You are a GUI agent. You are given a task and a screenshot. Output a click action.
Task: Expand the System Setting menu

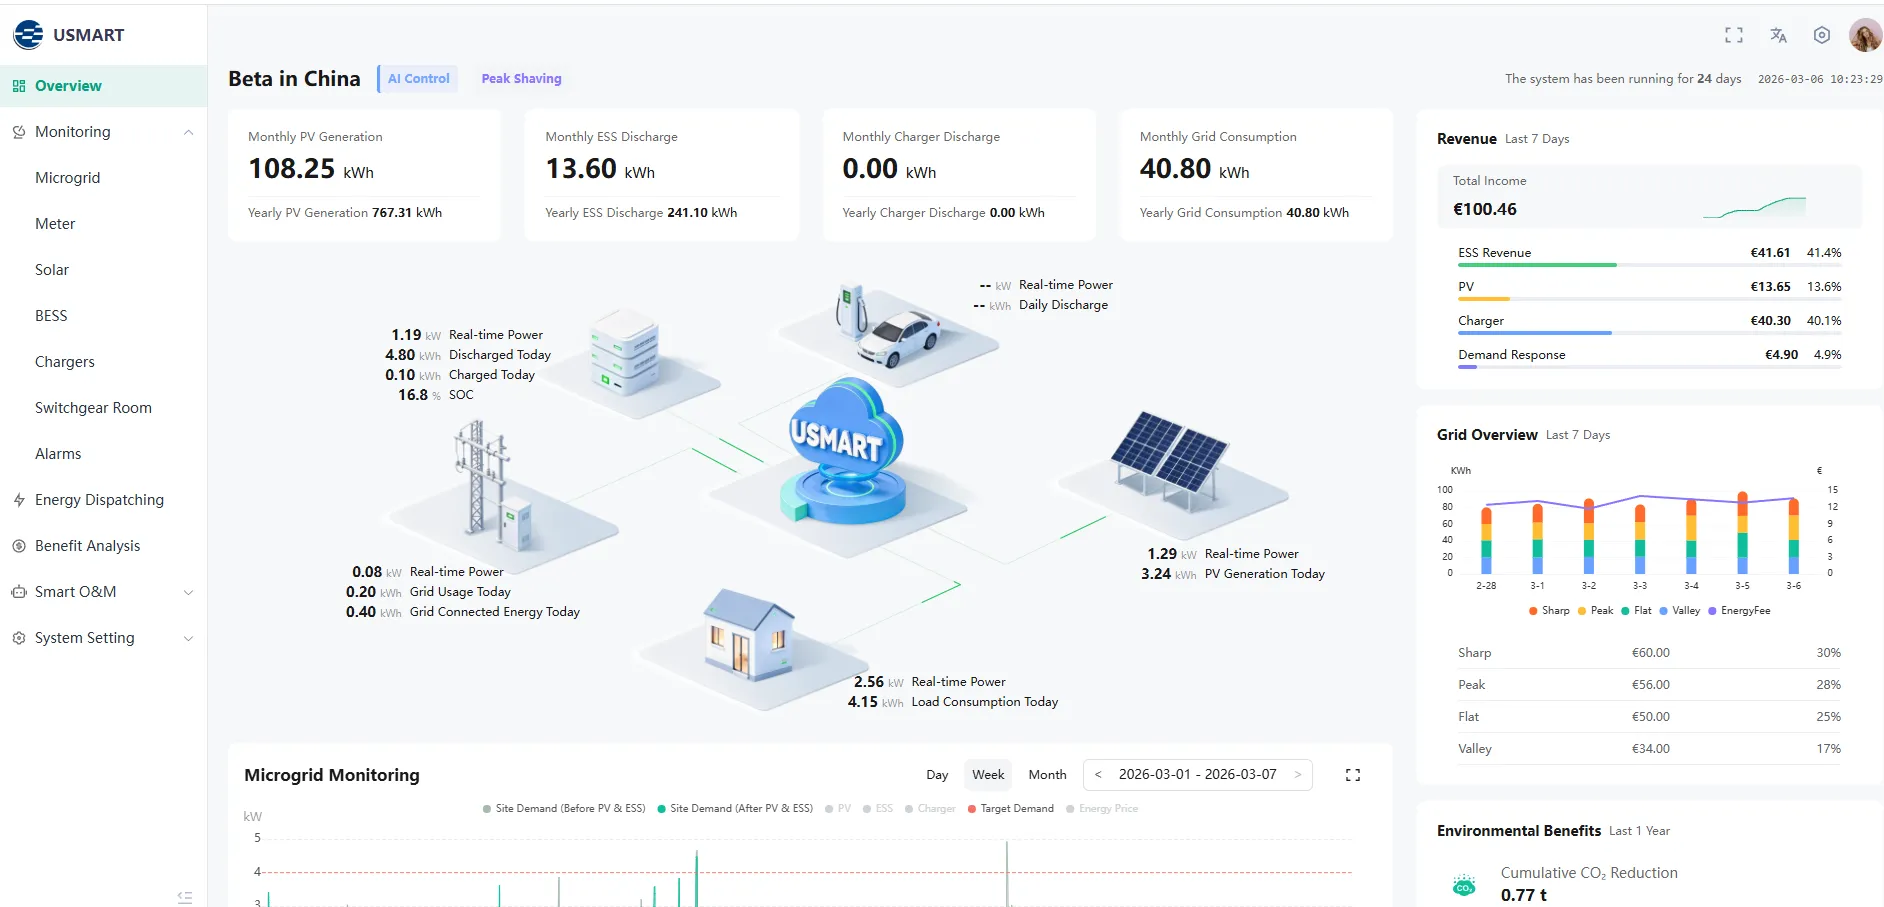pos(189,637)
